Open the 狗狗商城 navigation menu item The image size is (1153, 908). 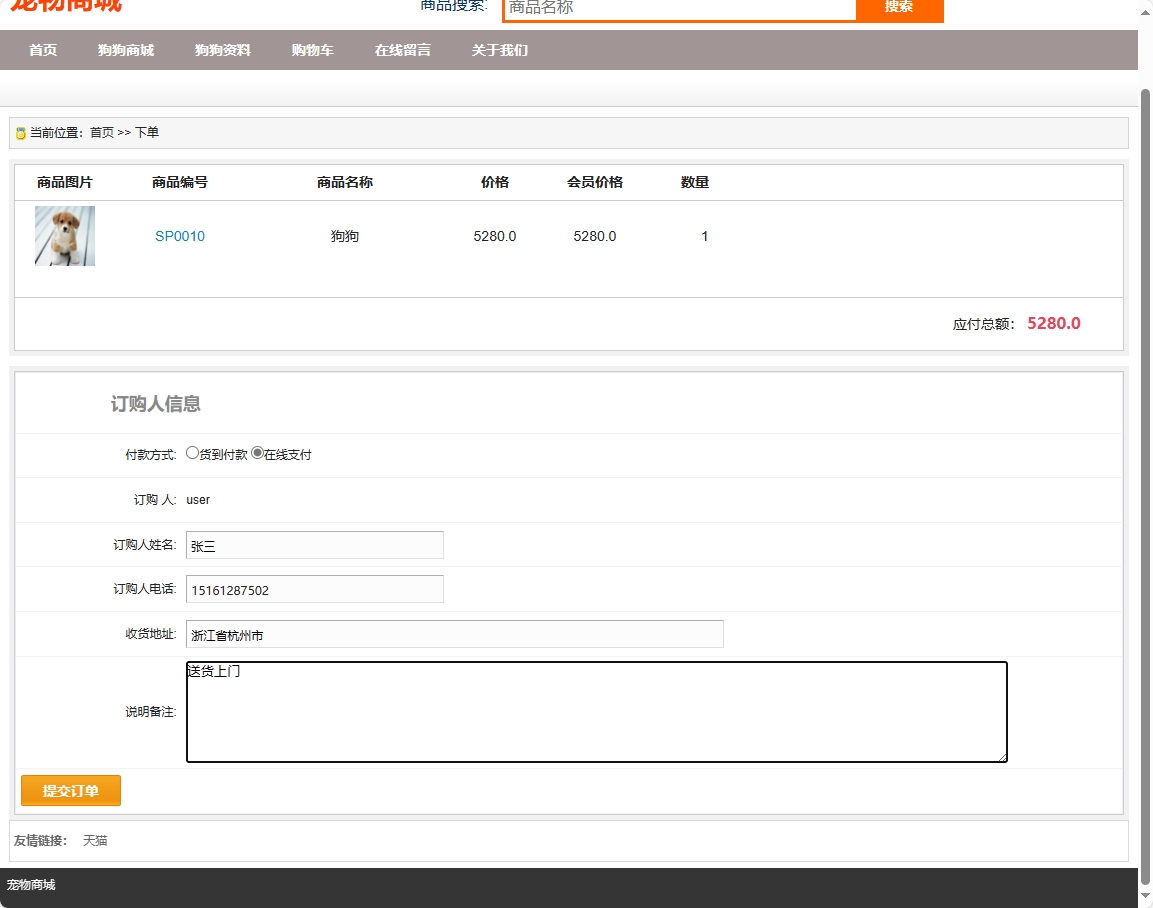125,48
